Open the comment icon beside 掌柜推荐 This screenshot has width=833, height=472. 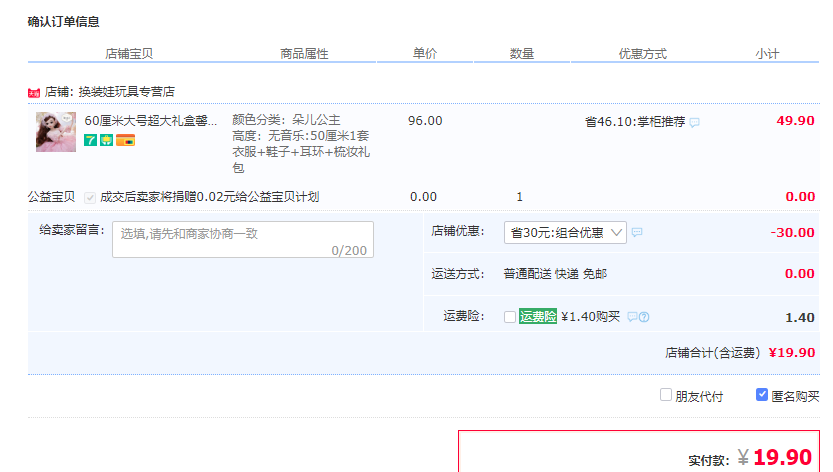click(694, 123)
